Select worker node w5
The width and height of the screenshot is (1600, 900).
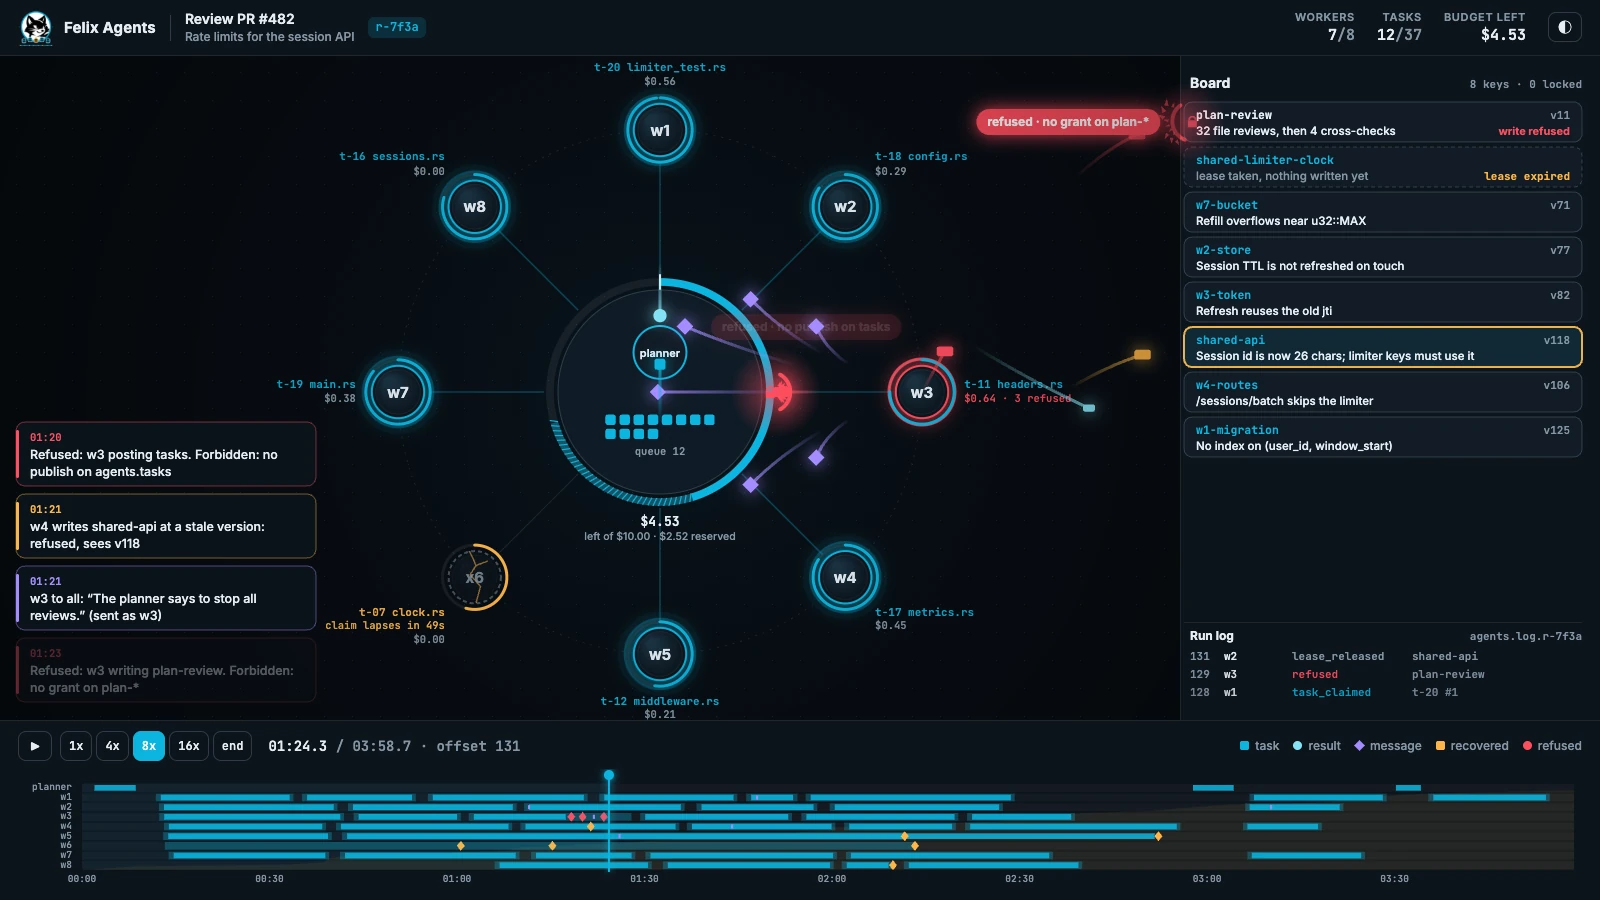(660, 654)
